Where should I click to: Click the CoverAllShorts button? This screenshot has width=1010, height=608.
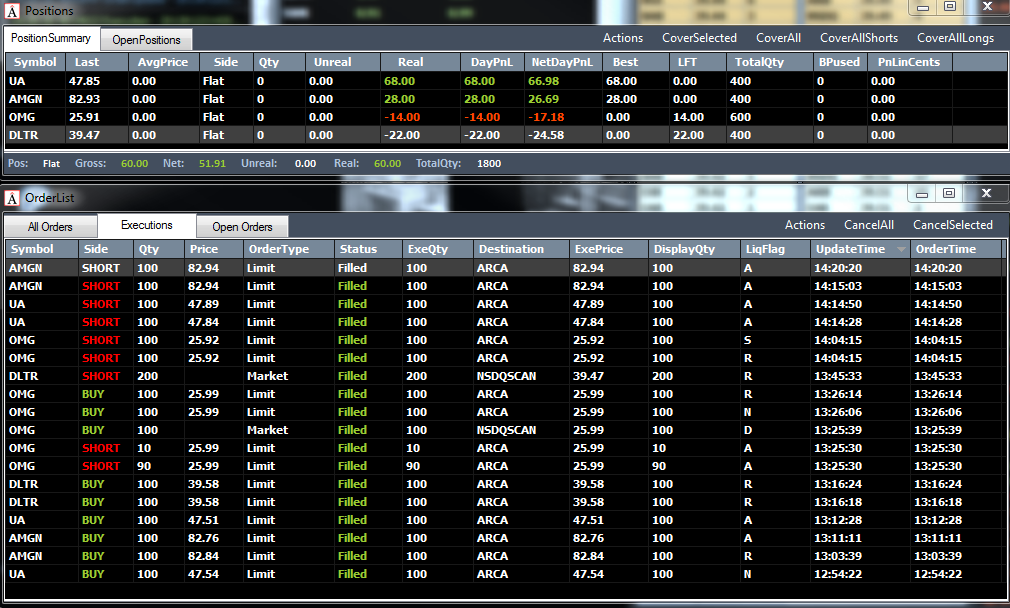pos(859,38)
